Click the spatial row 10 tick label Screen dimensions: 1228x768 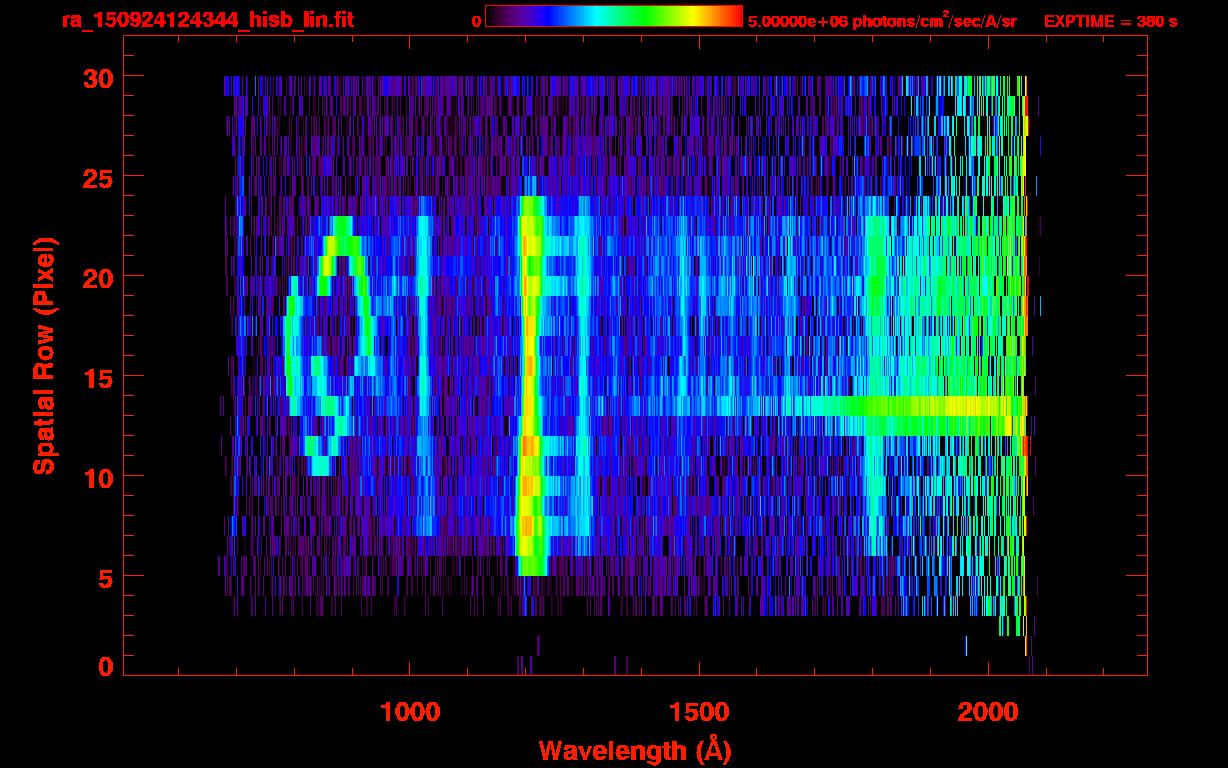[99, 476]
